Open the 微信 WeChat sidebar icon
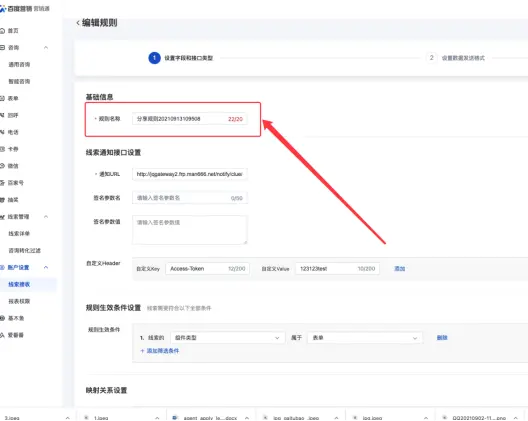Image resolution: width=528 pixels, height=421 pixels. coord(2,166)
